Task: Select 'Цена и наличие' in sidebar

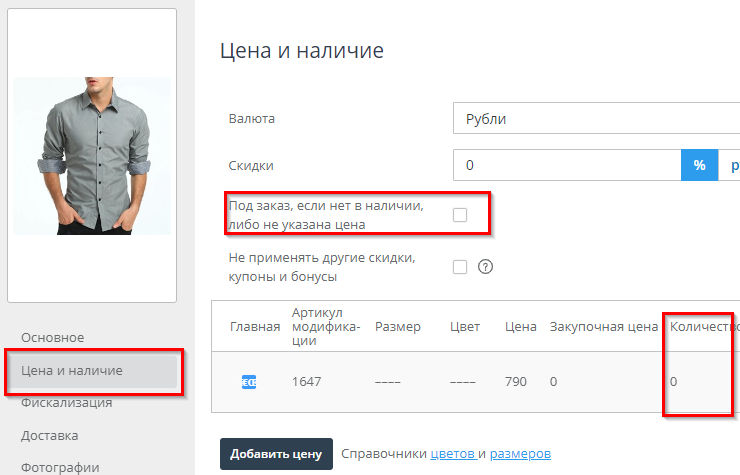Action: point(72,371)
